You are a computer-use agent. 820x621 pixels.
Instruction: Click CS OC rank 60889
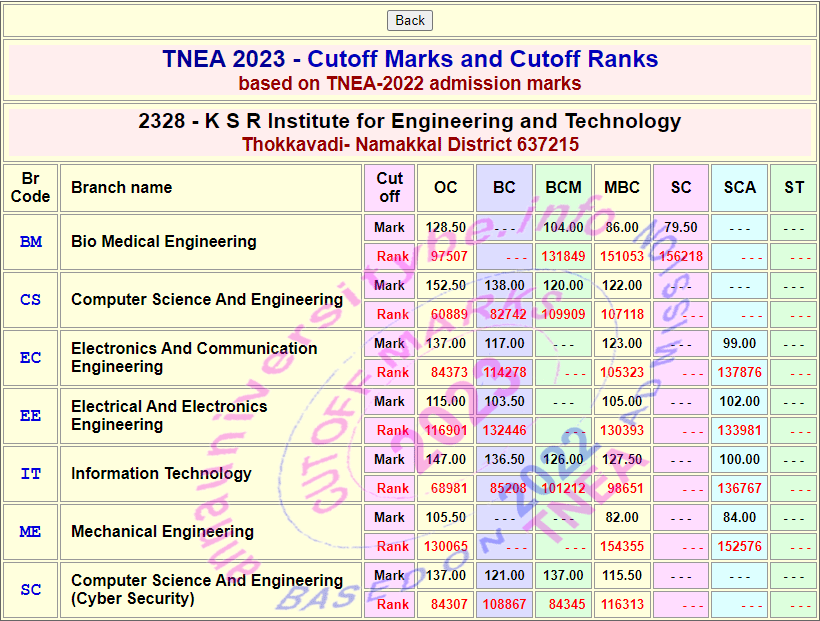pyautogui.click(x=449, y=314)
